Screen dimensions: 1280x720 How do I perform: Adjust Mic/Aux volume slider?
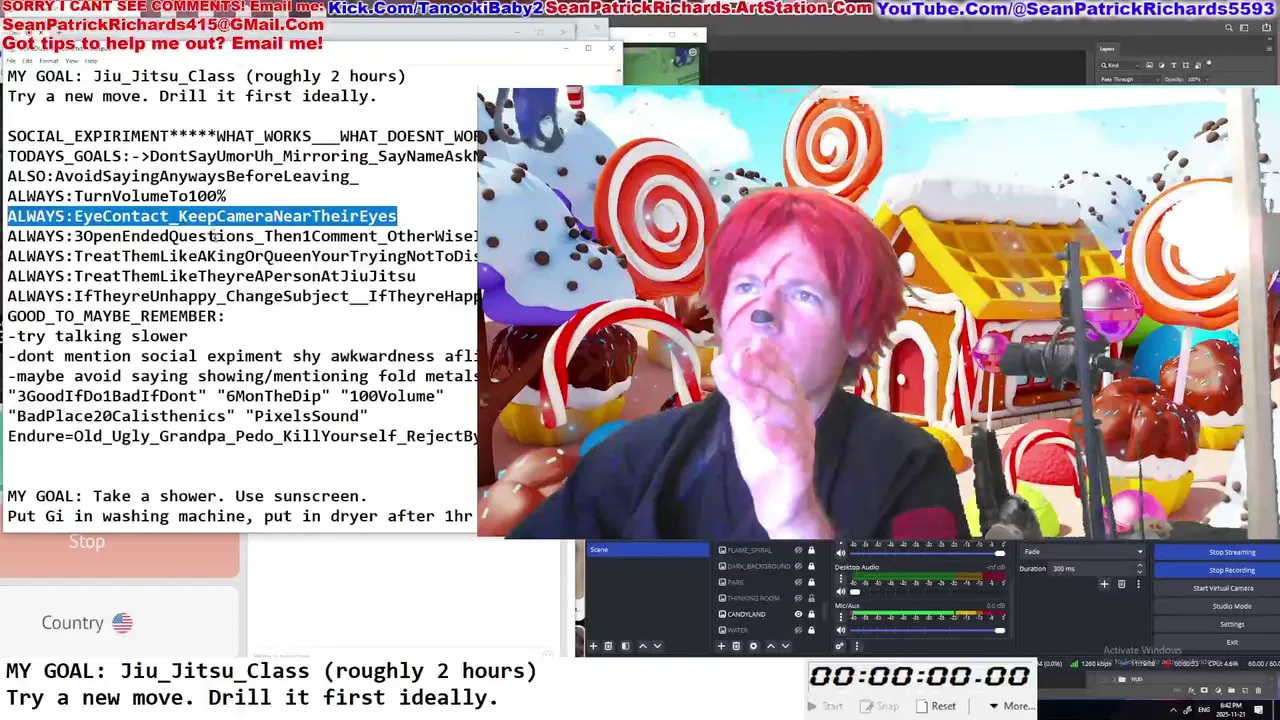pos(927,630)
